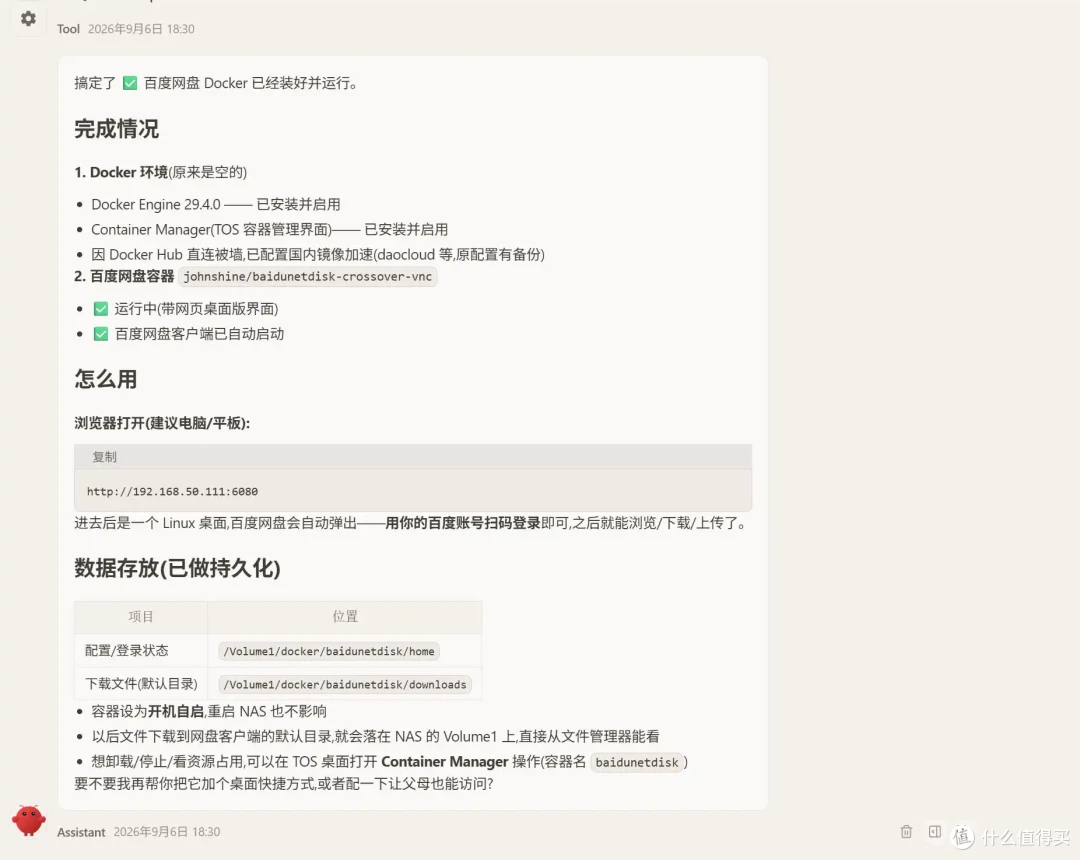The image size is (1080, 860).
Task: Click the final question about 桌面快捷方式
Action: point(284,784)
